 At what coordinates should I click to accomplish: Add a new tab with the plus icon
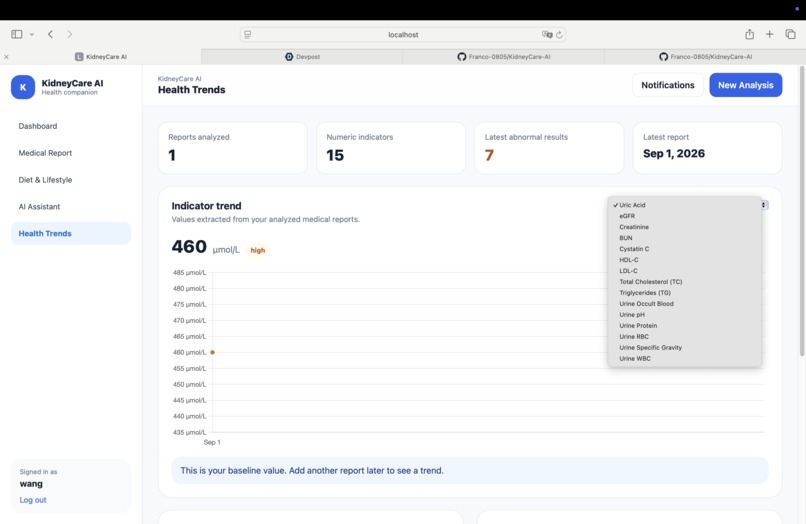770,34
